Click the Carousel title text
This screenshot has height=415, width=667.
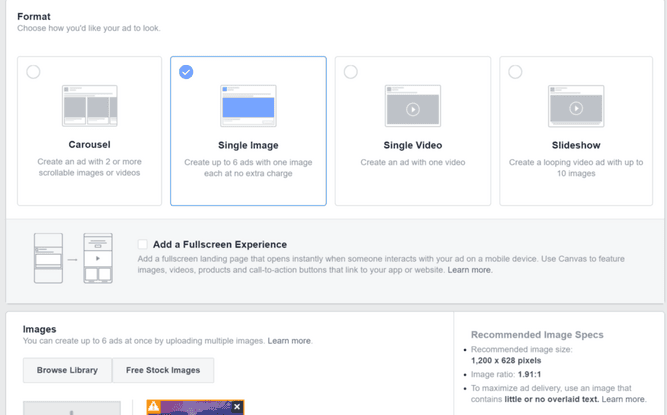pos(89,145)
